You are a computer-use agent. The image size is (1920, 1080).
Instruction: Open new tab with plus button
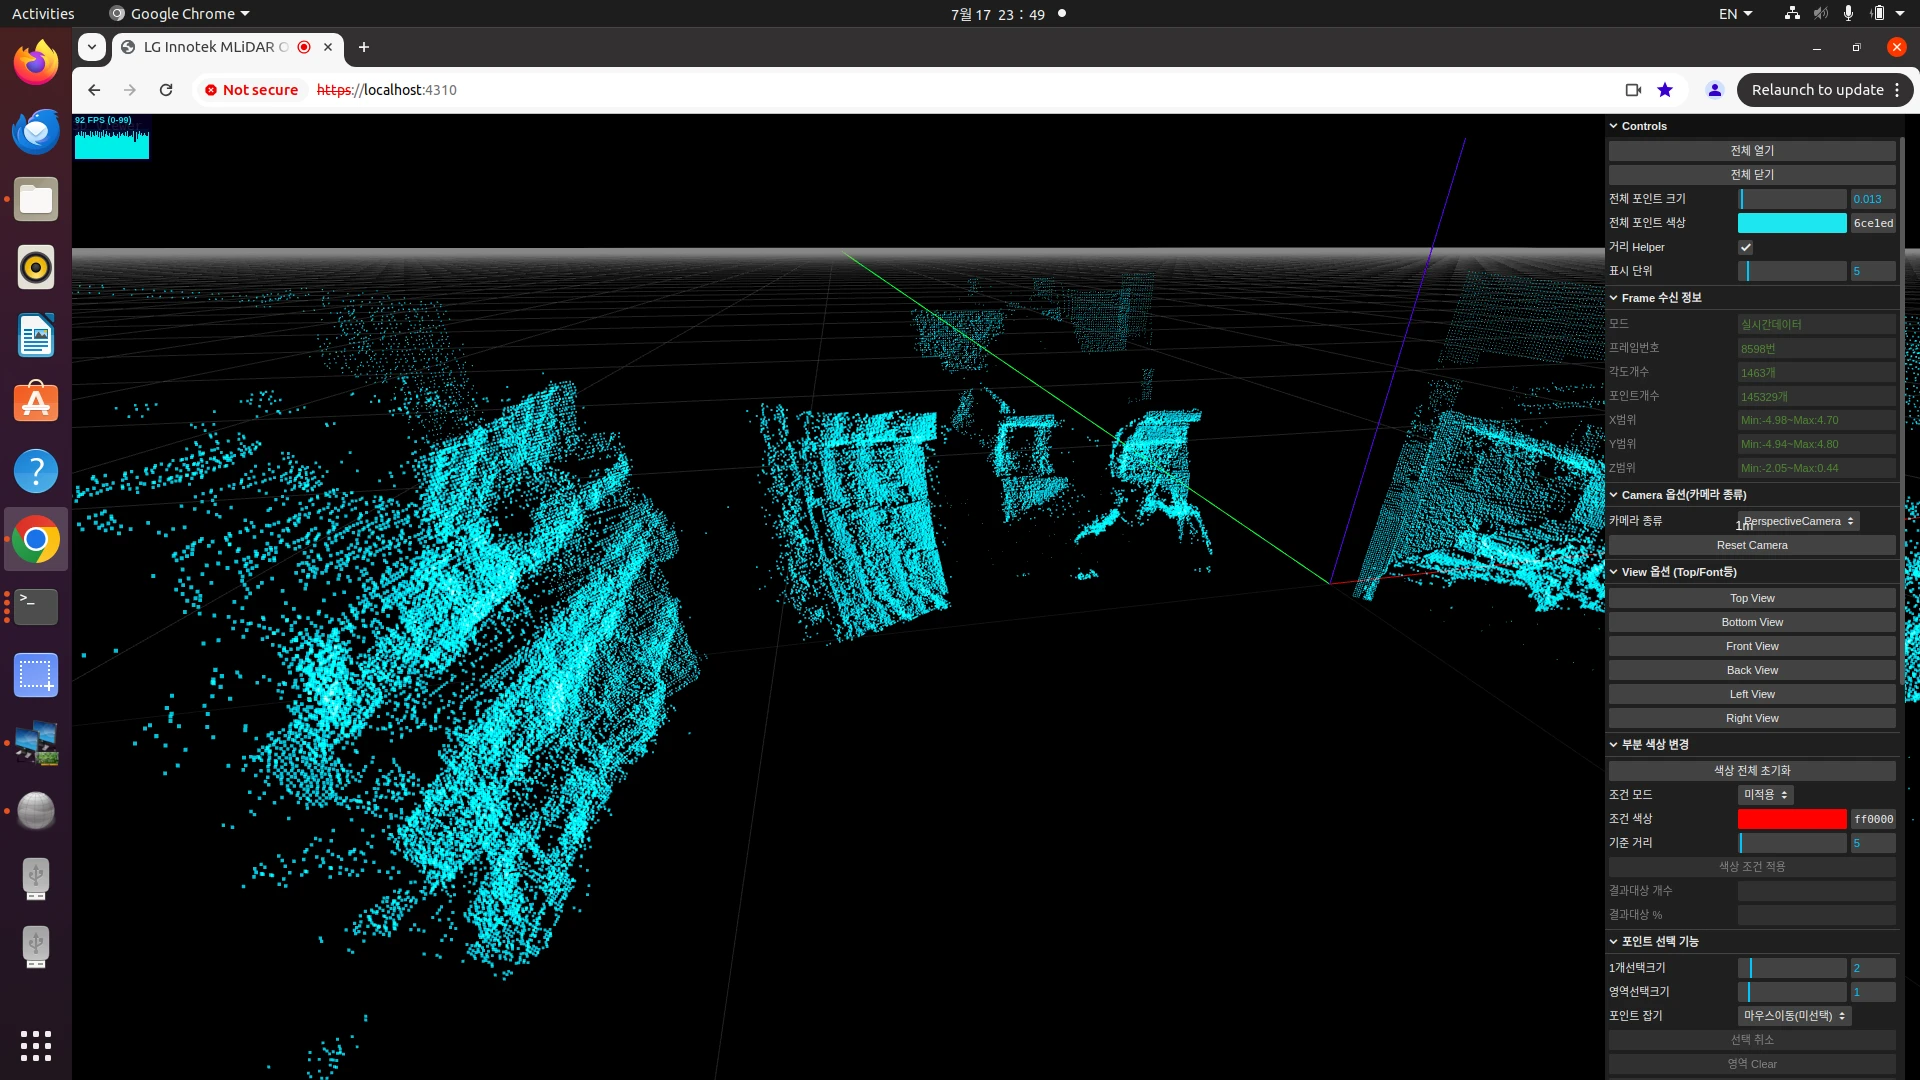click(x=364, y=47)
